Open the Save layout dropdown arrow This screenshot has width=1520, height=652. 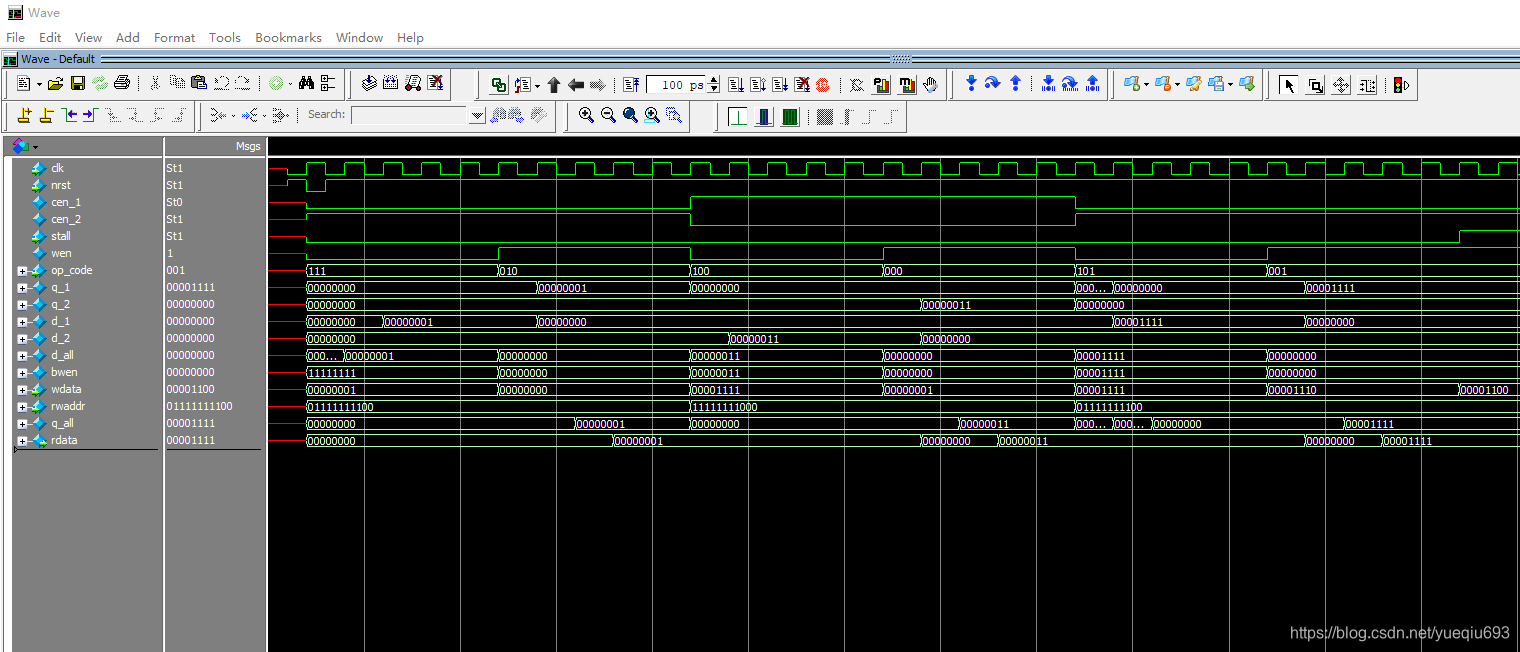pos(1229,85)
